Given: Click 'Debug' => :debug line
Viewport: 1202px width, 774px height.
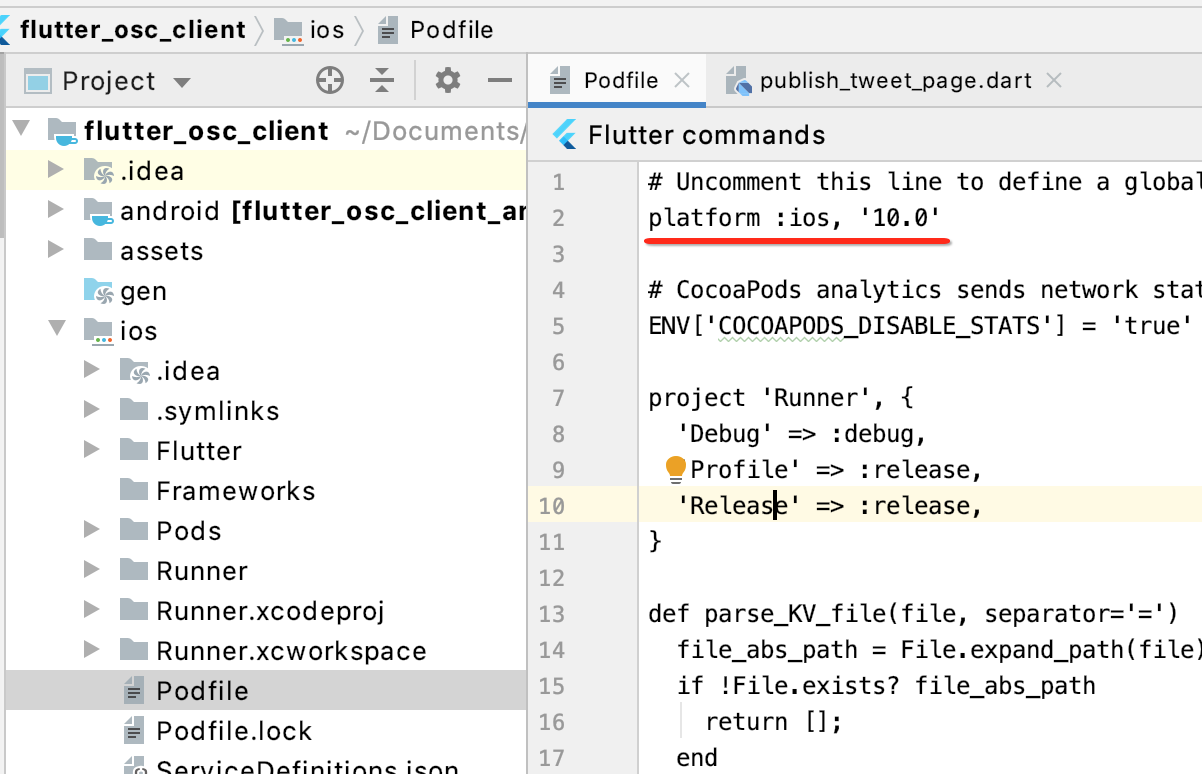Looking at the screenshot, I should point(803,434).
